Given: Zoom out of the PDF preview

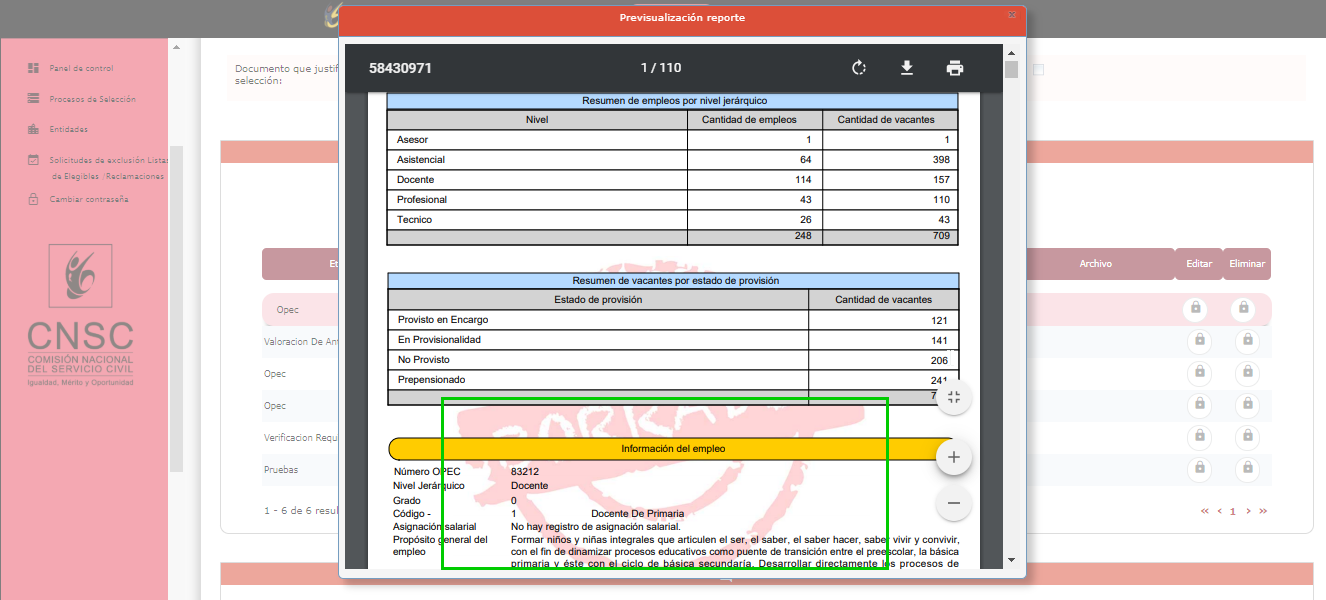Looking at the screenshot, I should [x=953, y=503].
